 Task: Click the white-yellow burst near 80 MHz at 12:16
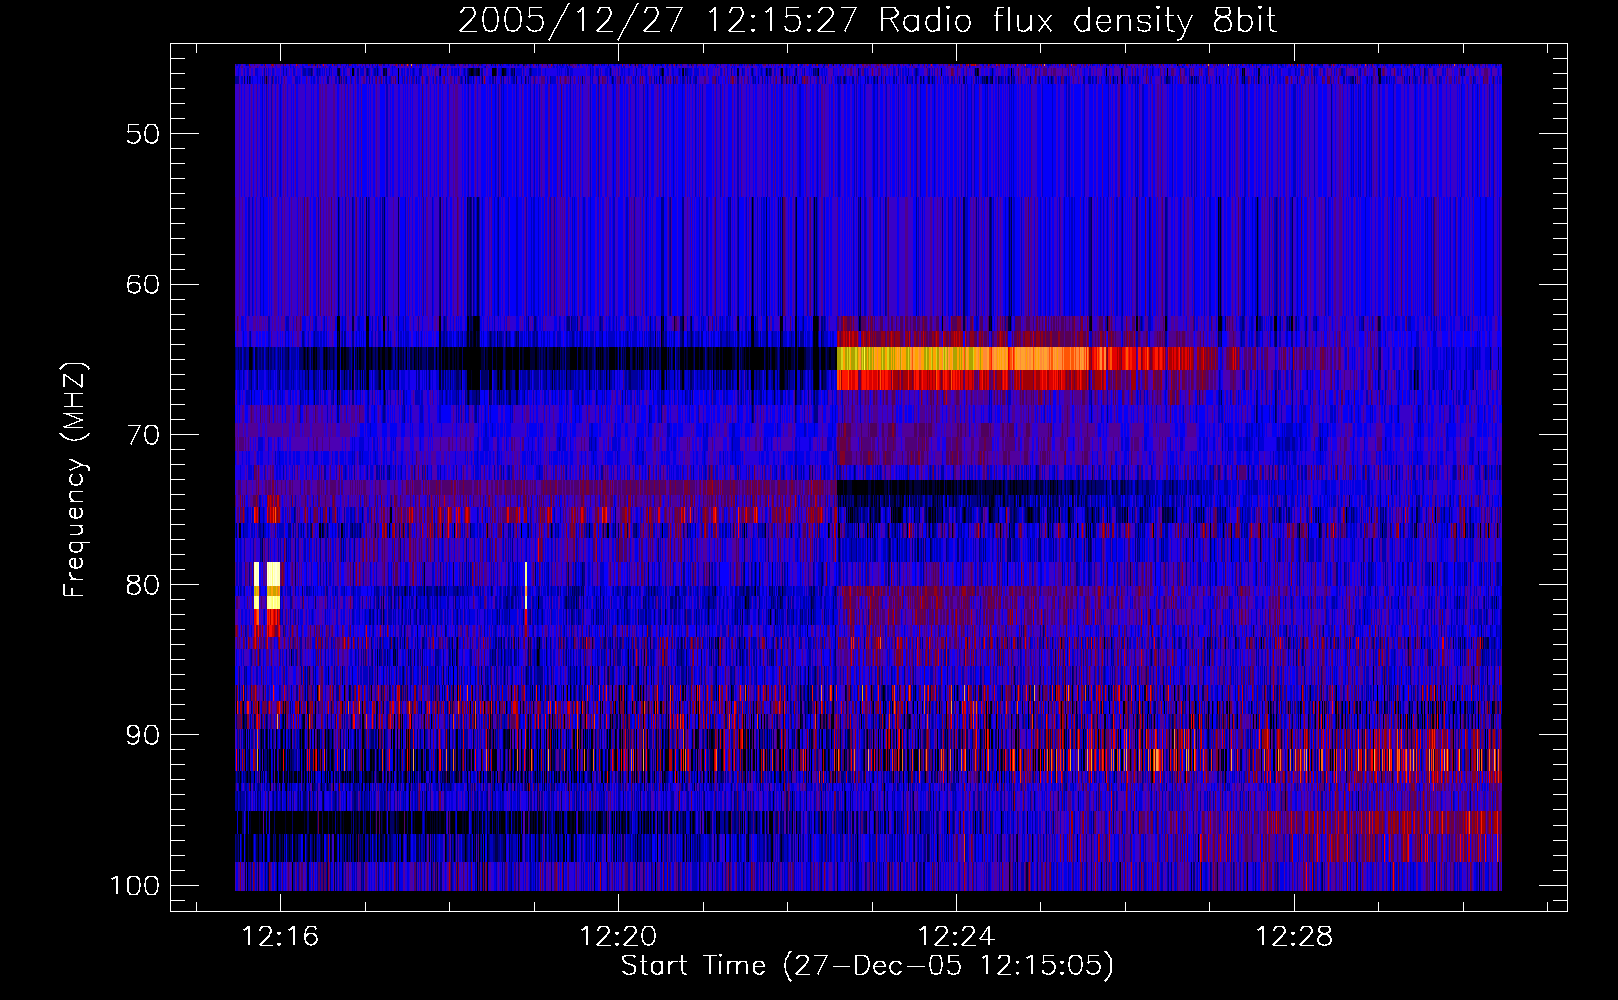(x=267, y=585)
